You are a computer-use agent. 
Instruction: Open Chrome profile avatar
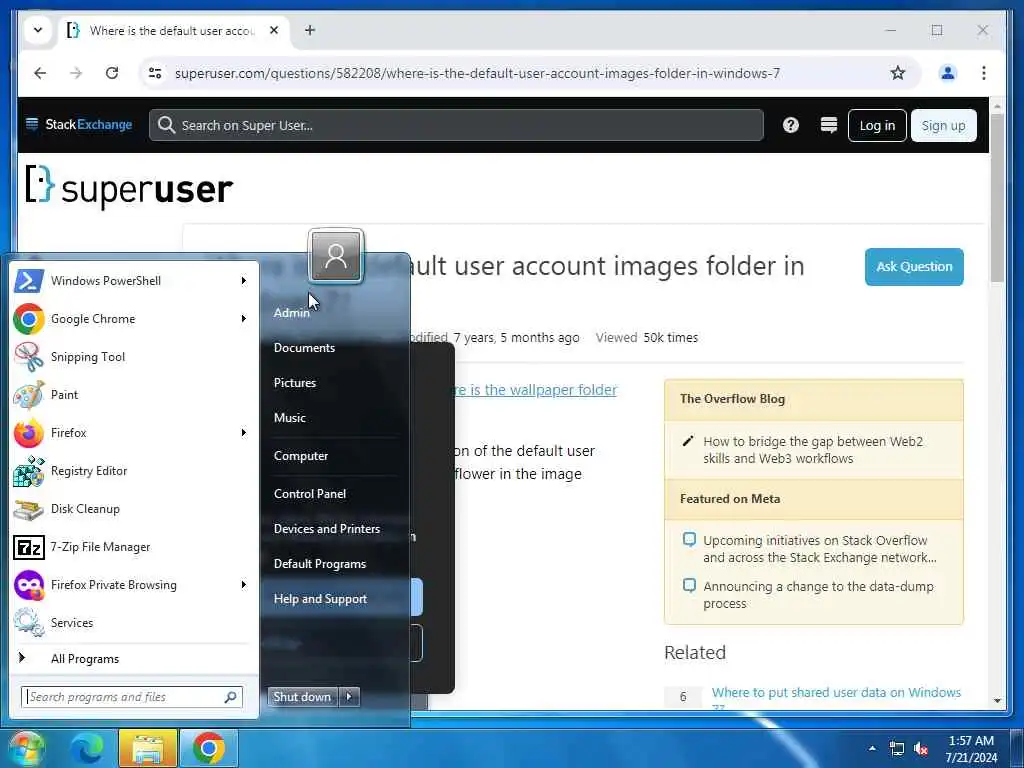pyautogui.click(x=948, y=73)
